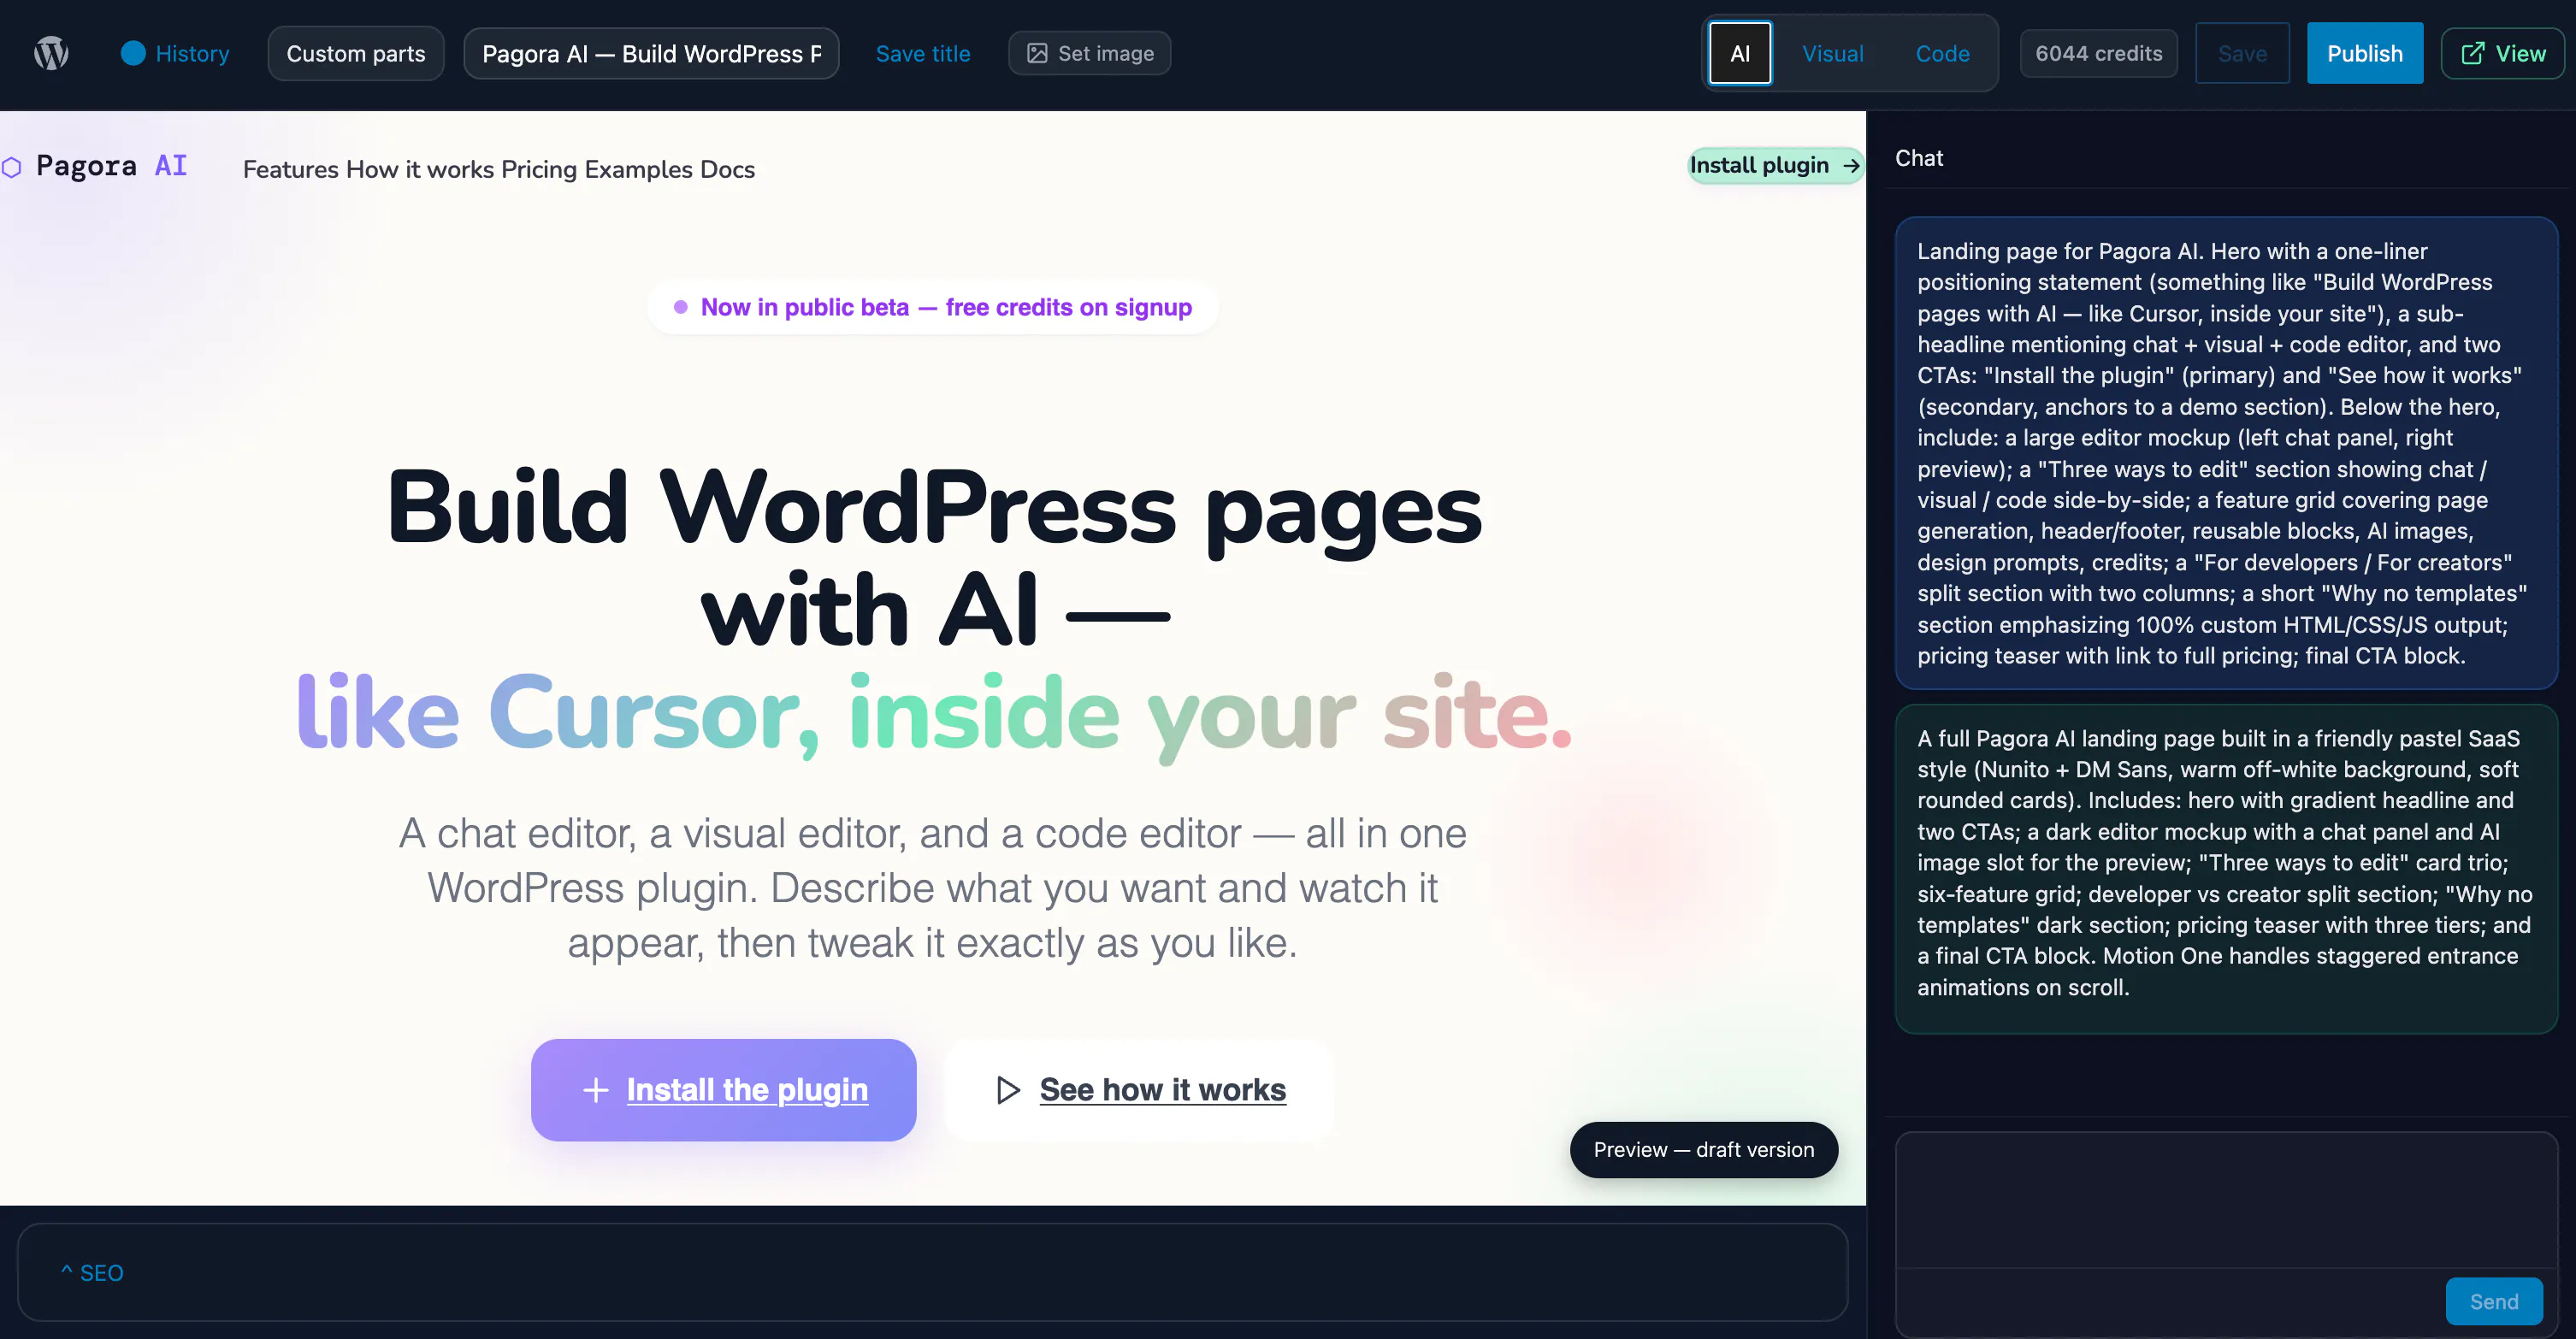The height and width of the screenshot is (1339, 2576).
Task: Open the How it works nav link
Action: (419, 169)
